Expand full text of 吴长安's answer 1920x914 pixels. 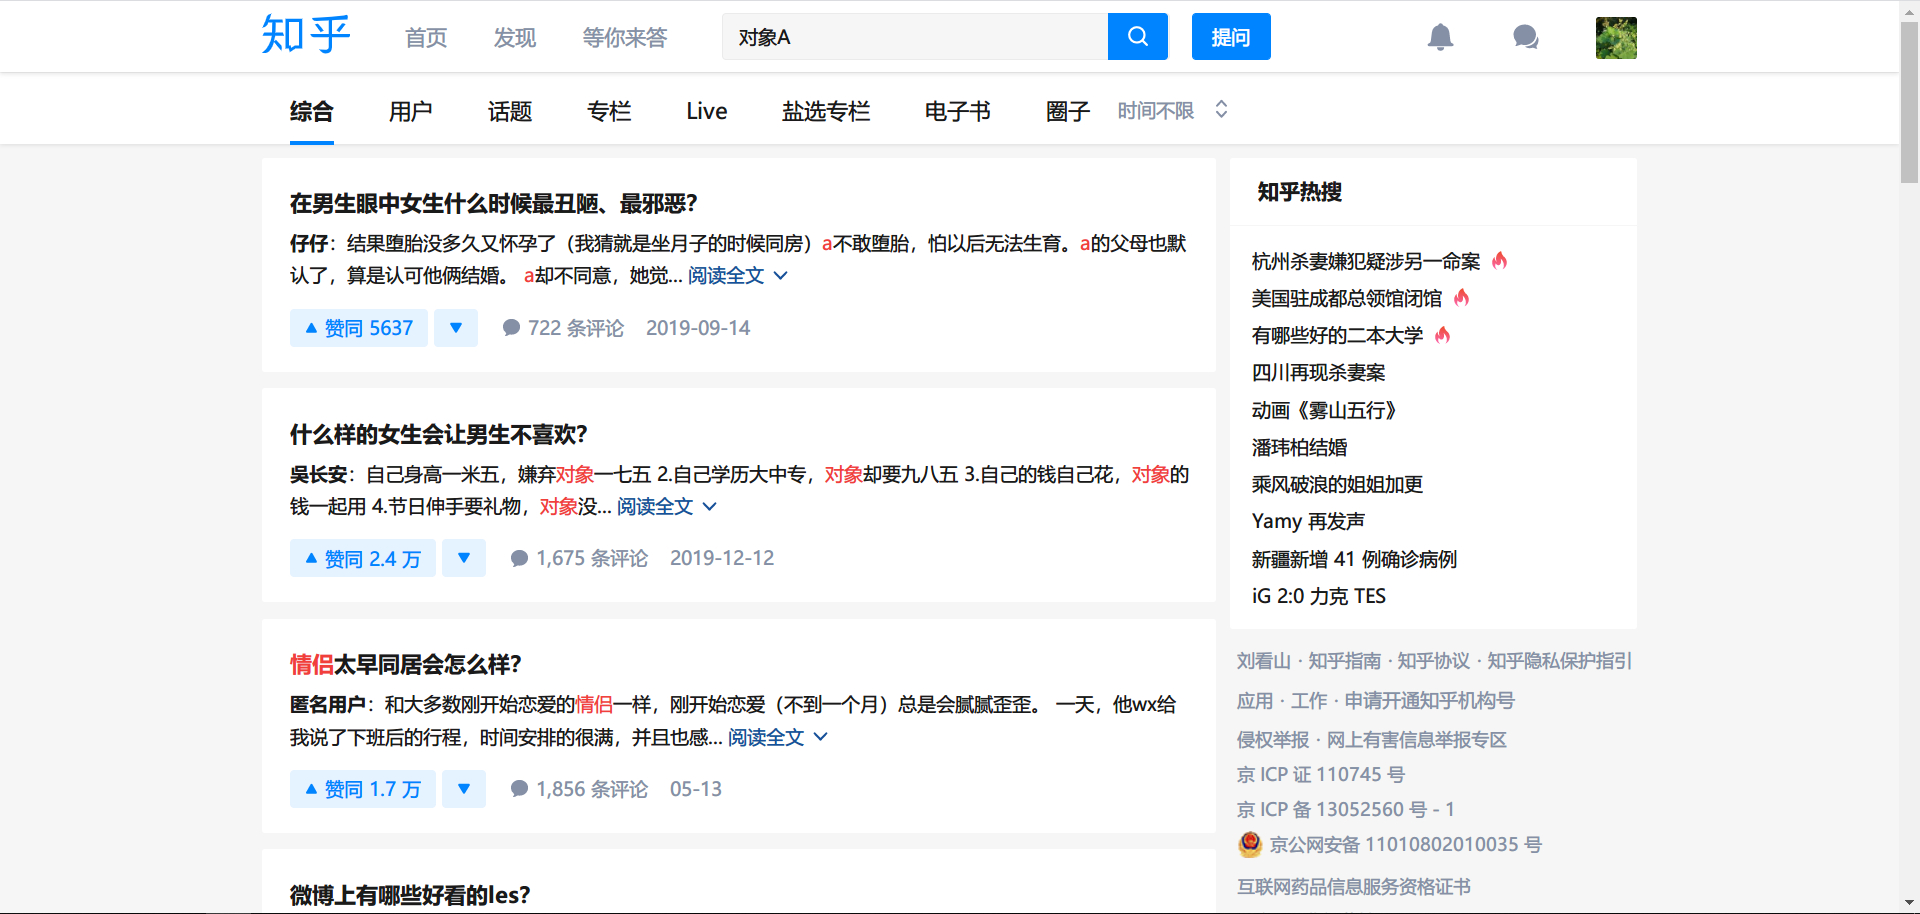click(x=666, y=507)
